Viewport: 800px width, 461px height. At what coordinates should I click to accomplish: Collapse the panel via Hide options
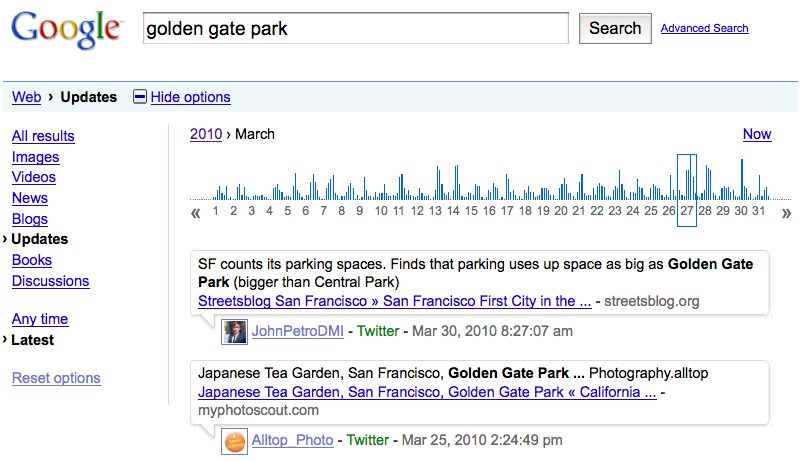coord(190,97)
